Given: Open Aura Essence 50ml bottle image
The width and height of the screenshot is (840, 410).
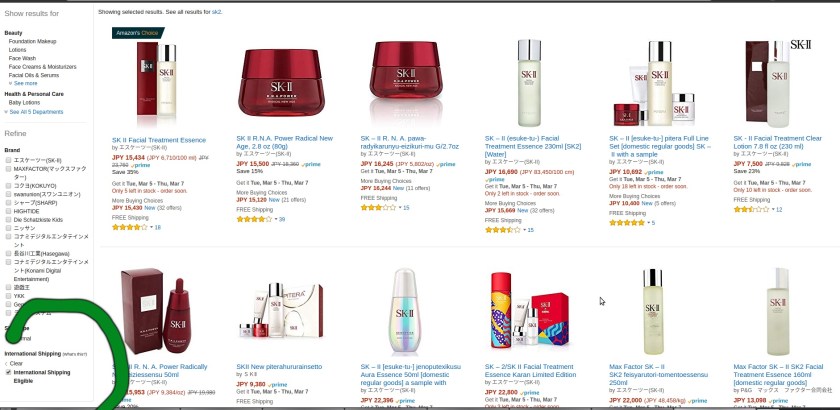Looking at the screenshot, I should 405,311.
